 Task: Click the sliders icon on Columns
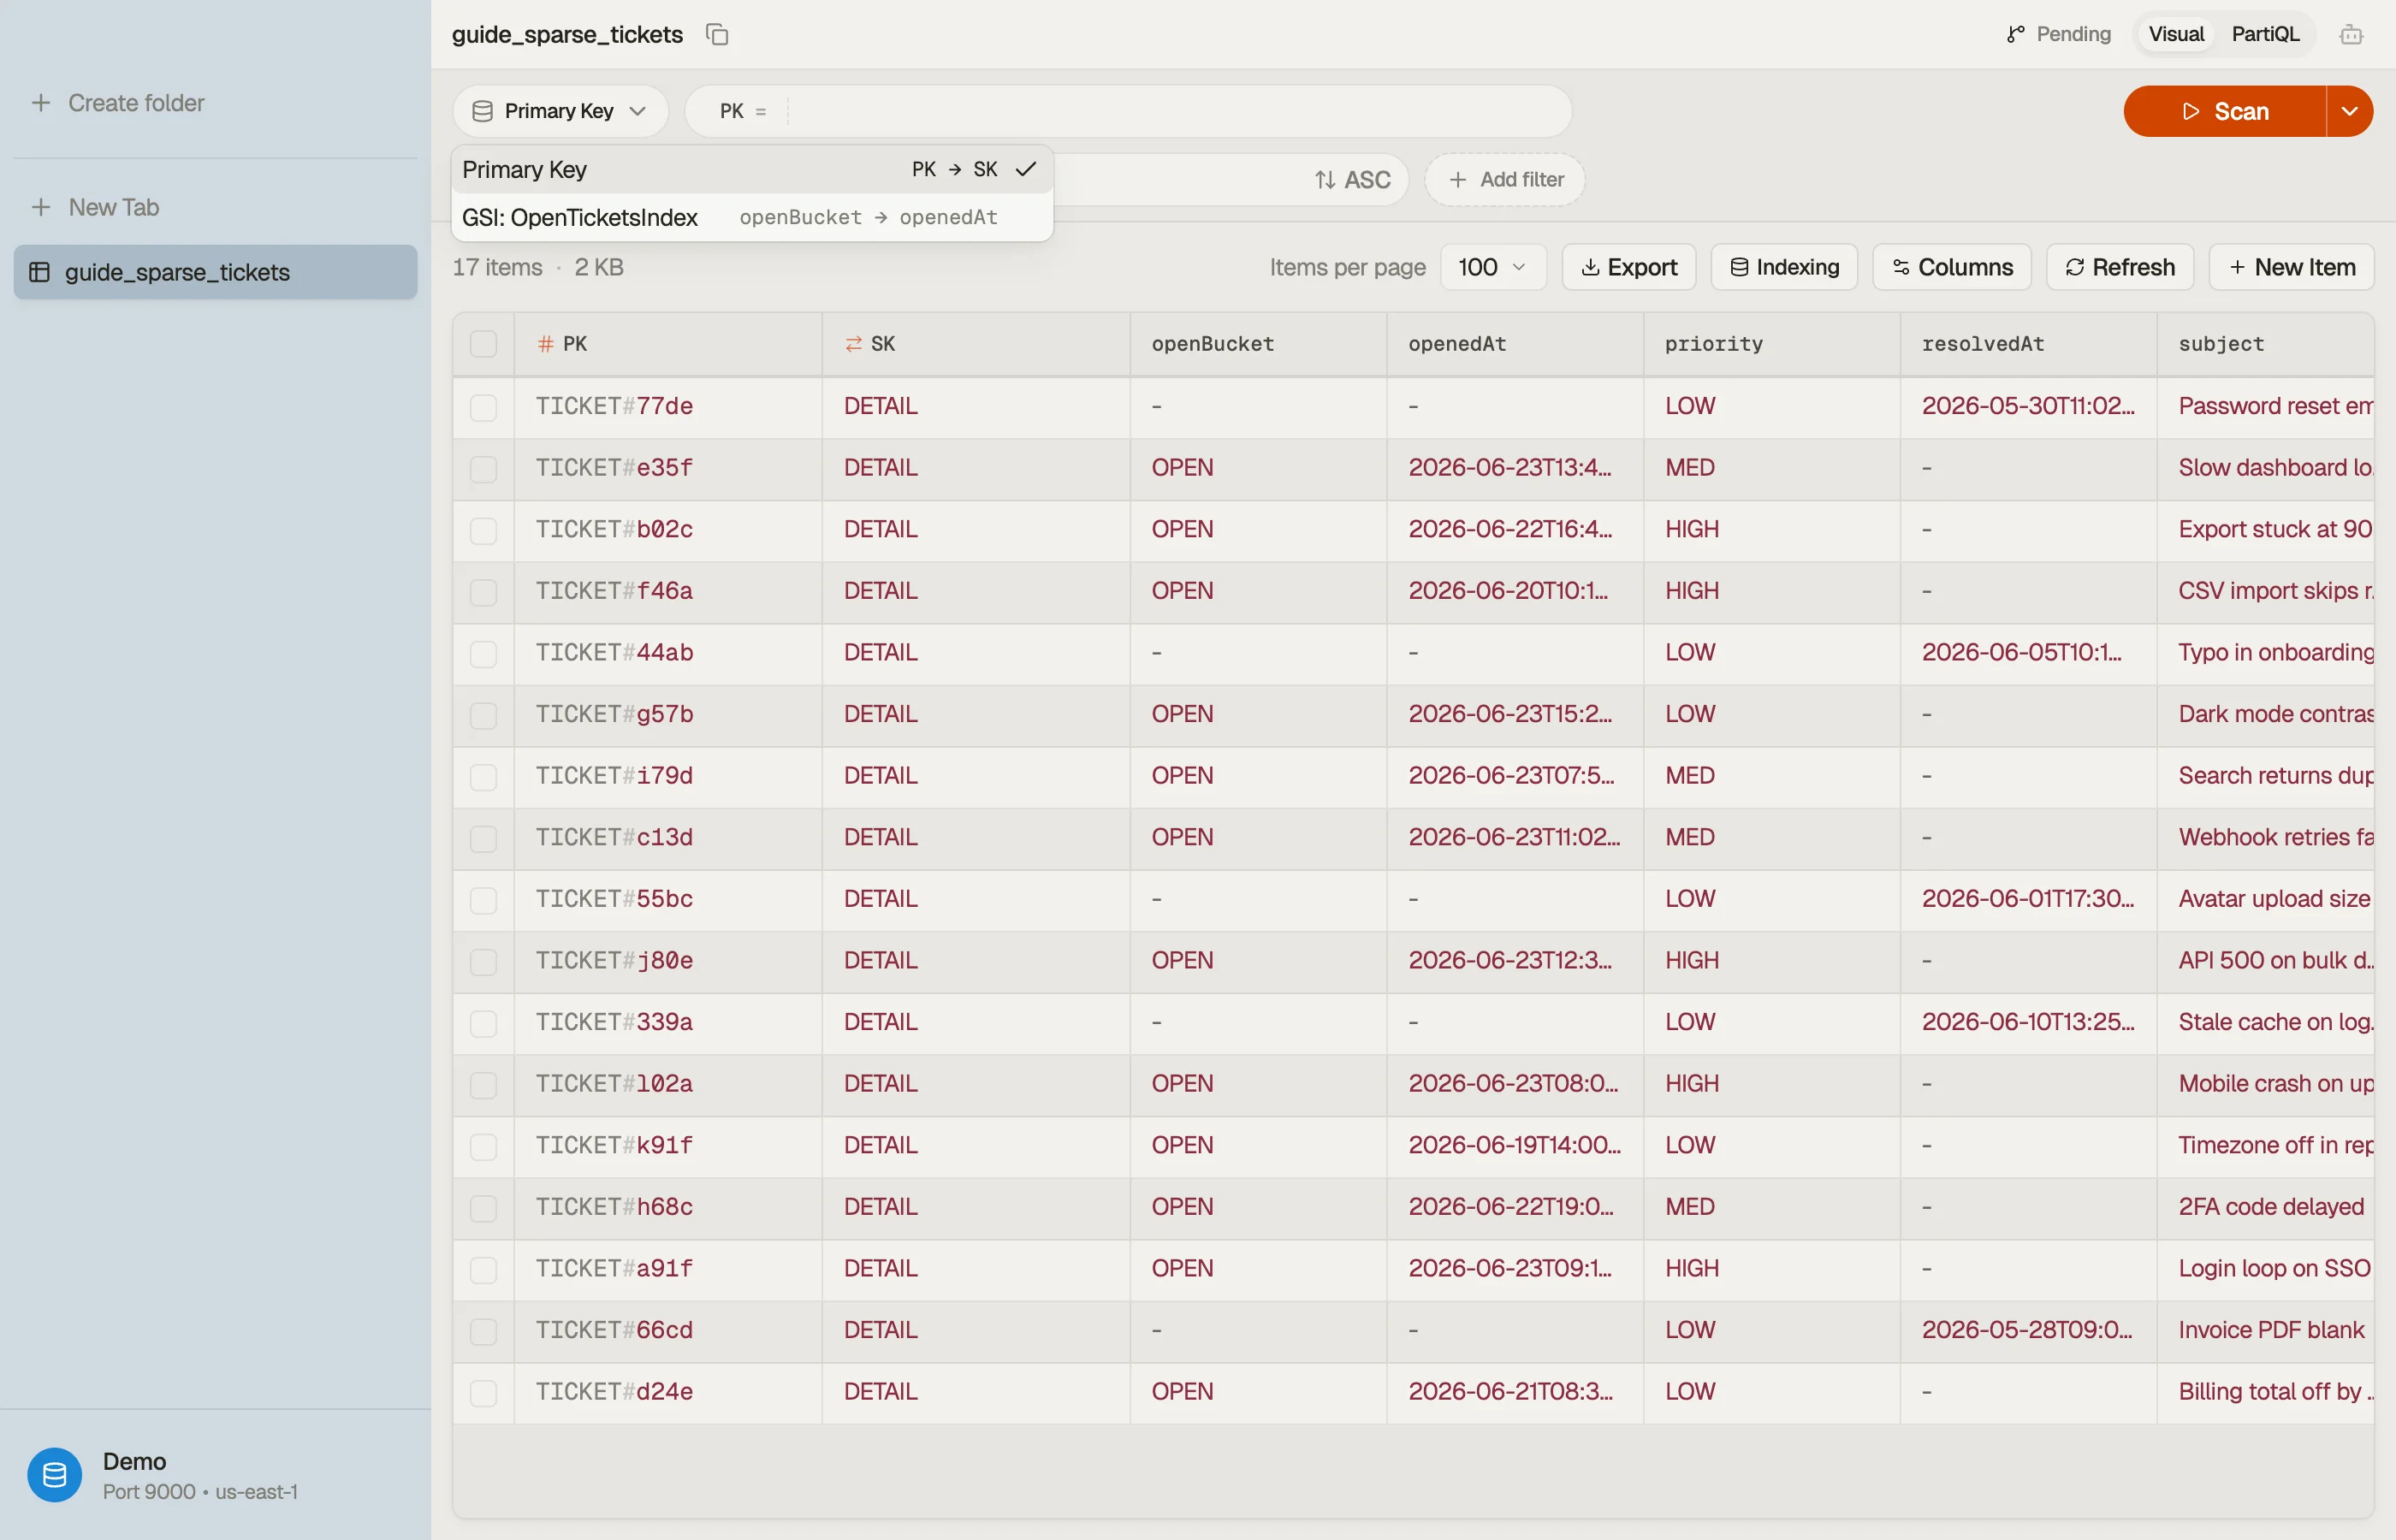click(1901, 267)
